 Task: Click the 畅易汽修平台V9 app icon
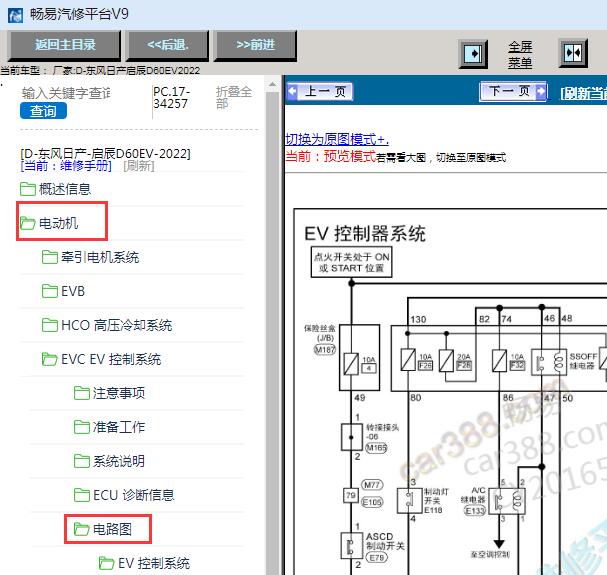click(x=15, y=15)
